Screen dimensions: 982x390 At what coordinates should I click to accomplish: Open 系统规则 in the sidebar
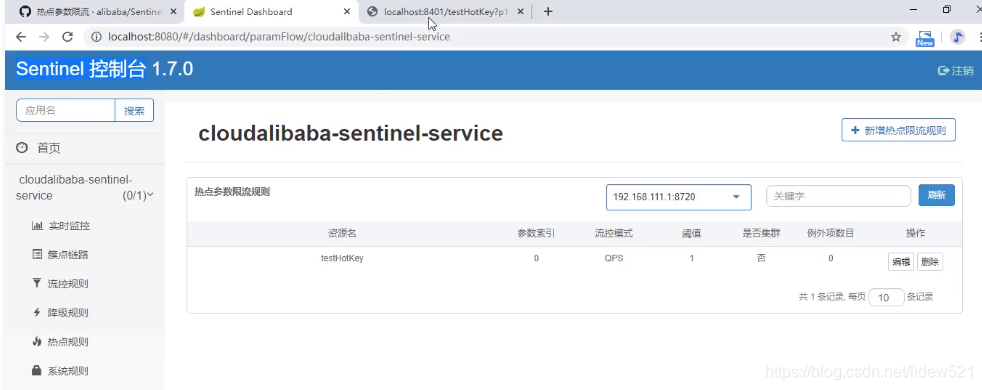point(60,371)
